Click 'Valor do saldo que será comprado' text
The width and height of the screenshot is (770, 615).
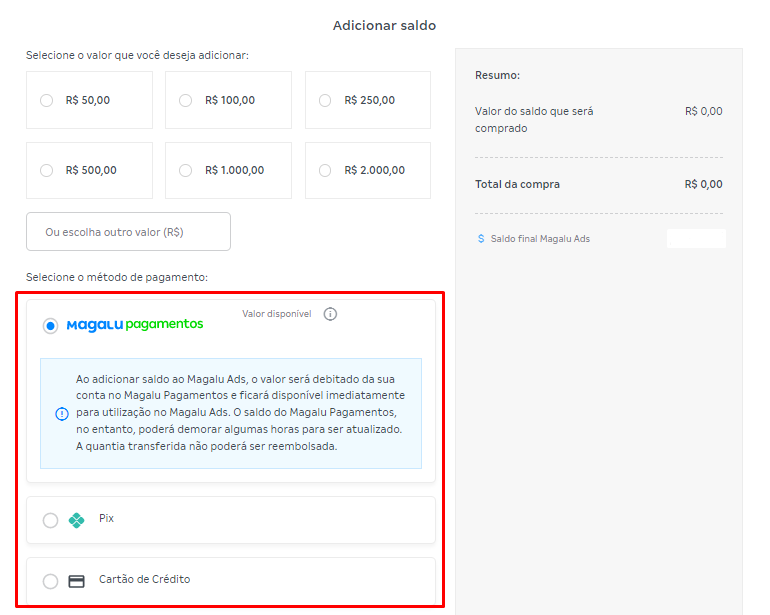(x=534, y=119)
